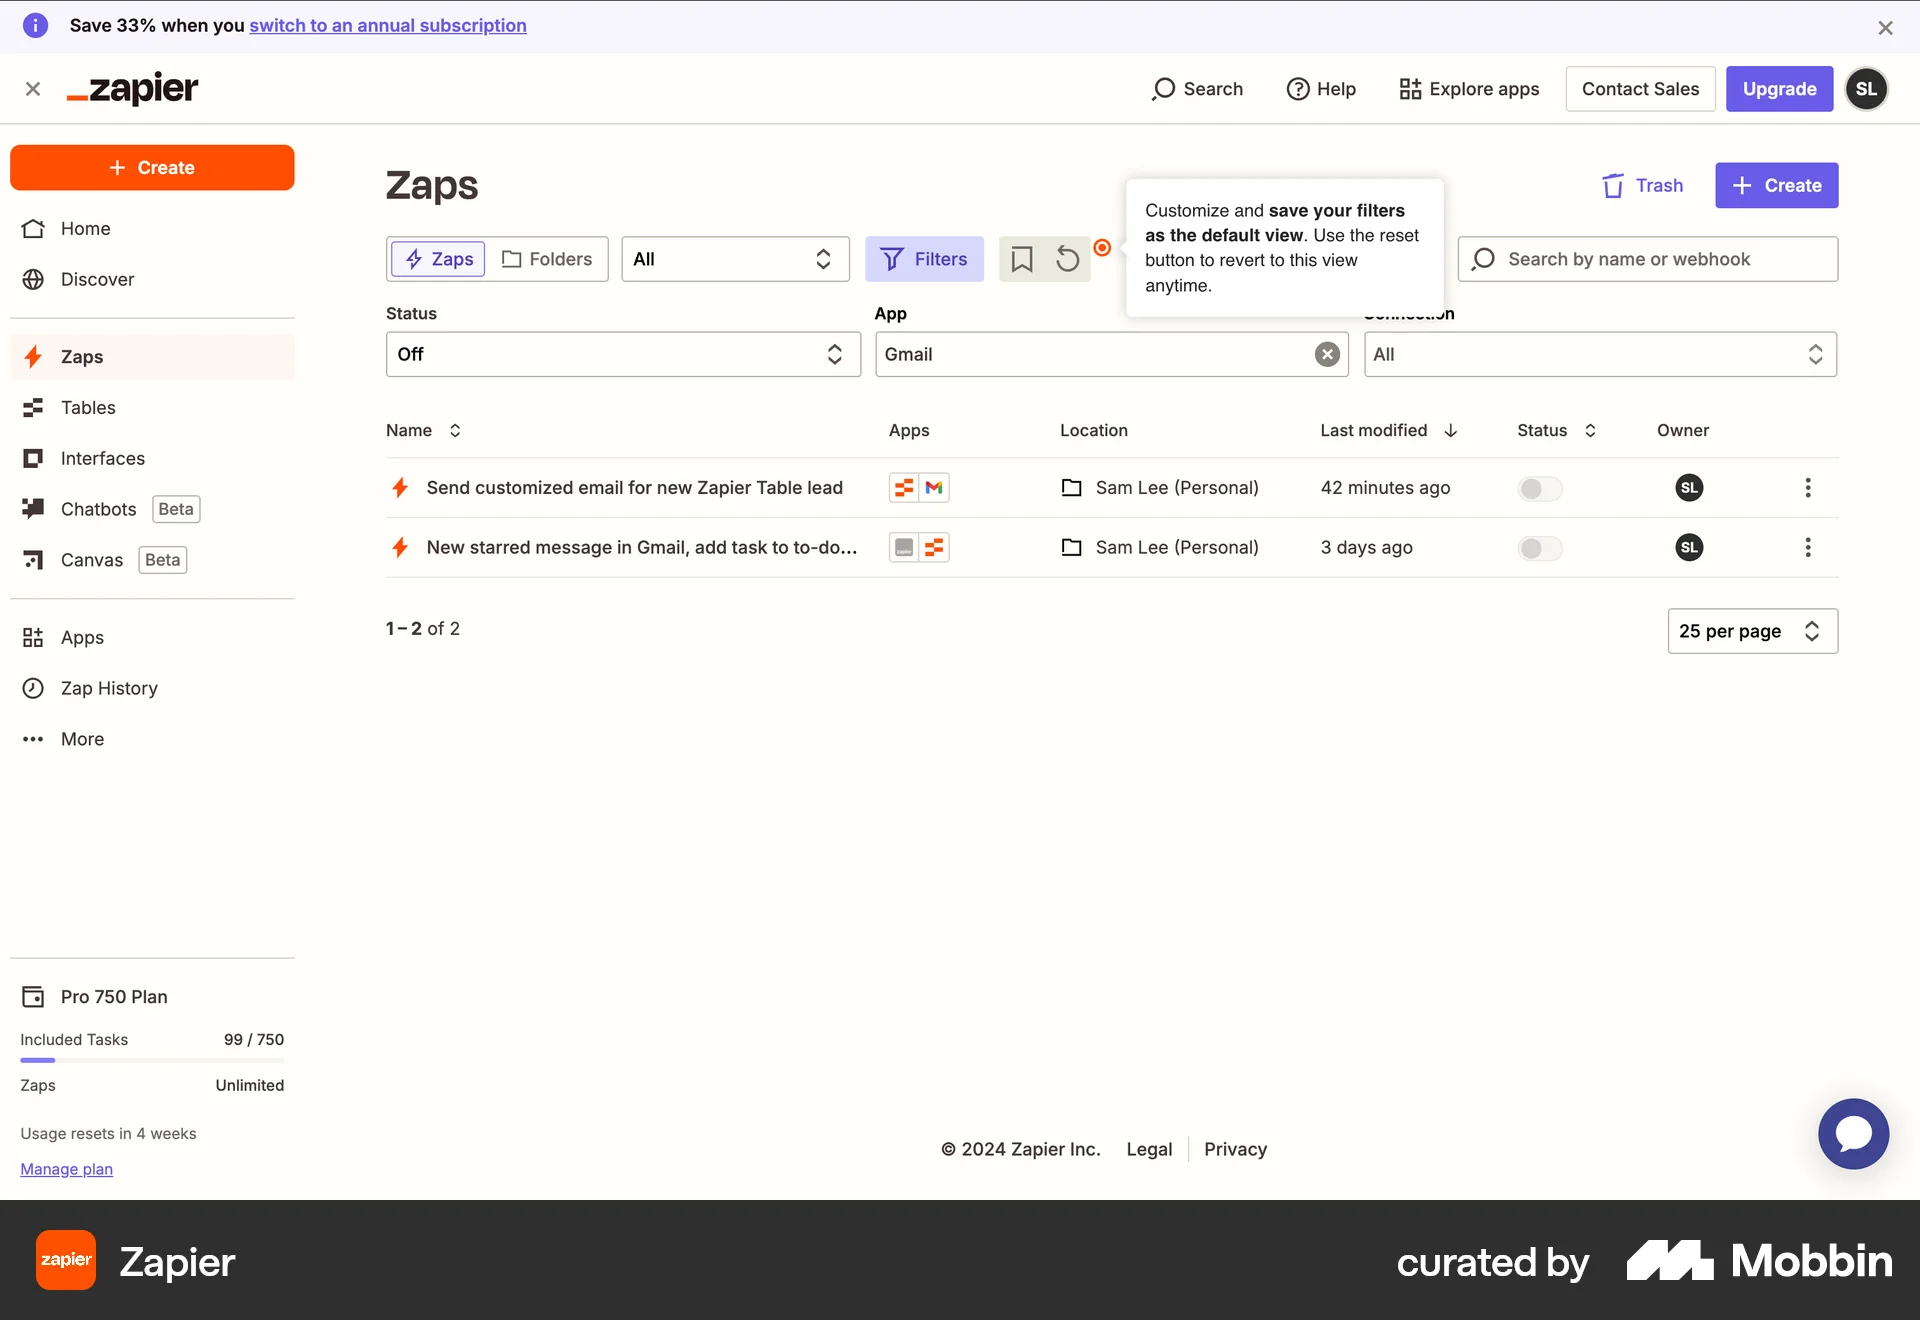Open Tables from the sidebar
Image resolution: width=1920 pixels, height=1320 pixels.
coord(88,407)
